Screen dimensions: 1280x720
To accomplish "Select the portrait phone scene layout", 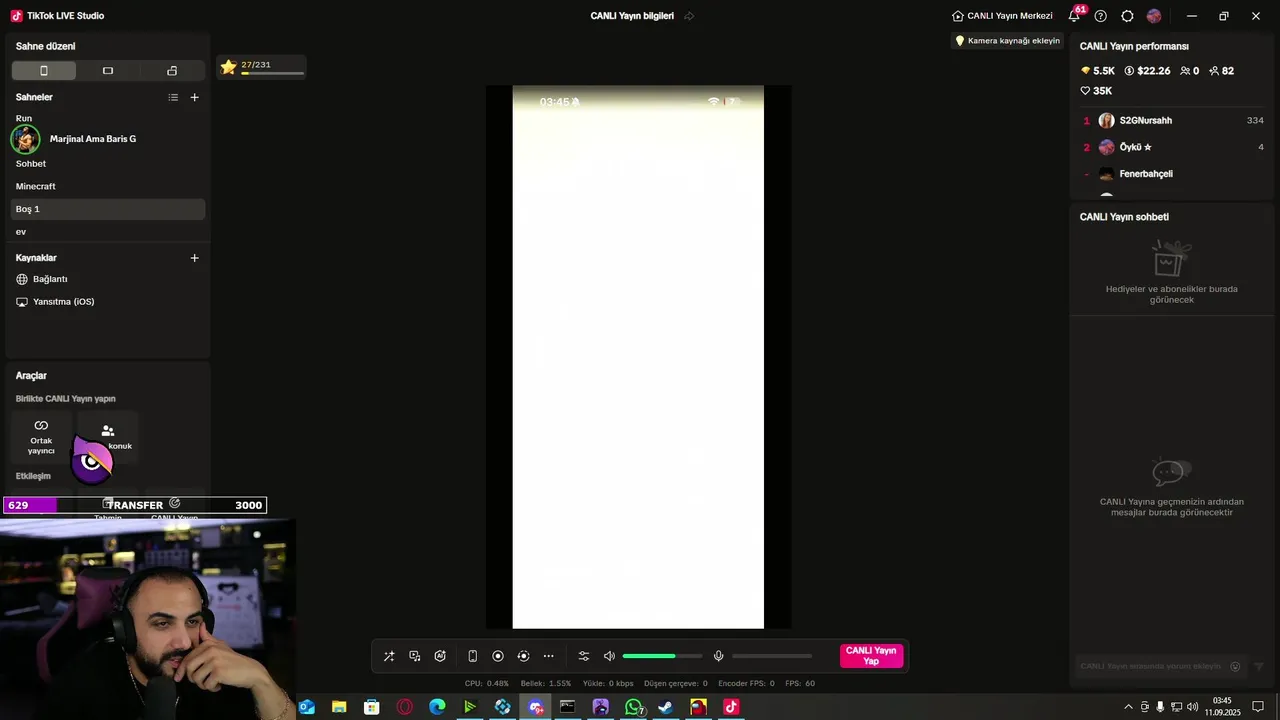I will coord(44,71).
